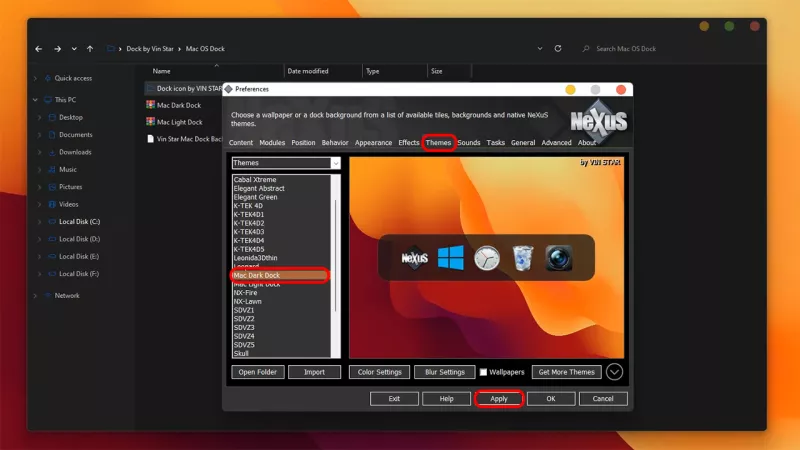Viewport: 800px width, 450px height.
Task: Click the Mac Dark Dock archive icon in file list
Action: pyautogui.click(x=151, y=105)
